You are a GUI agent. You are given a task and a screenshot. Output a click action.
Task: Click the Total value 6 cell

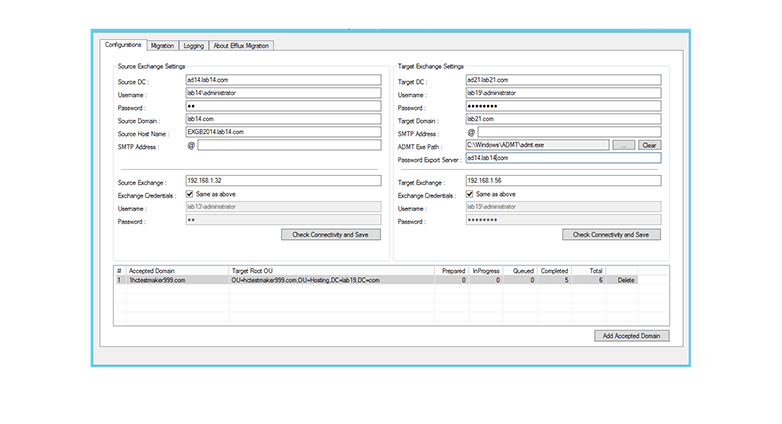pyautogui.click(x=589, y=280)
